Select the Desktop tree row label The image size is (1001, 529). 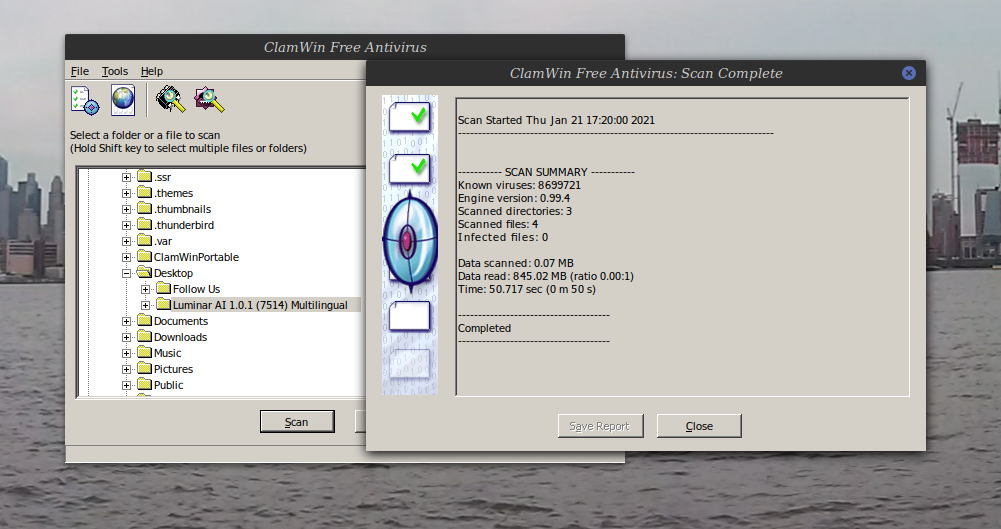click(x=173, y=273)
